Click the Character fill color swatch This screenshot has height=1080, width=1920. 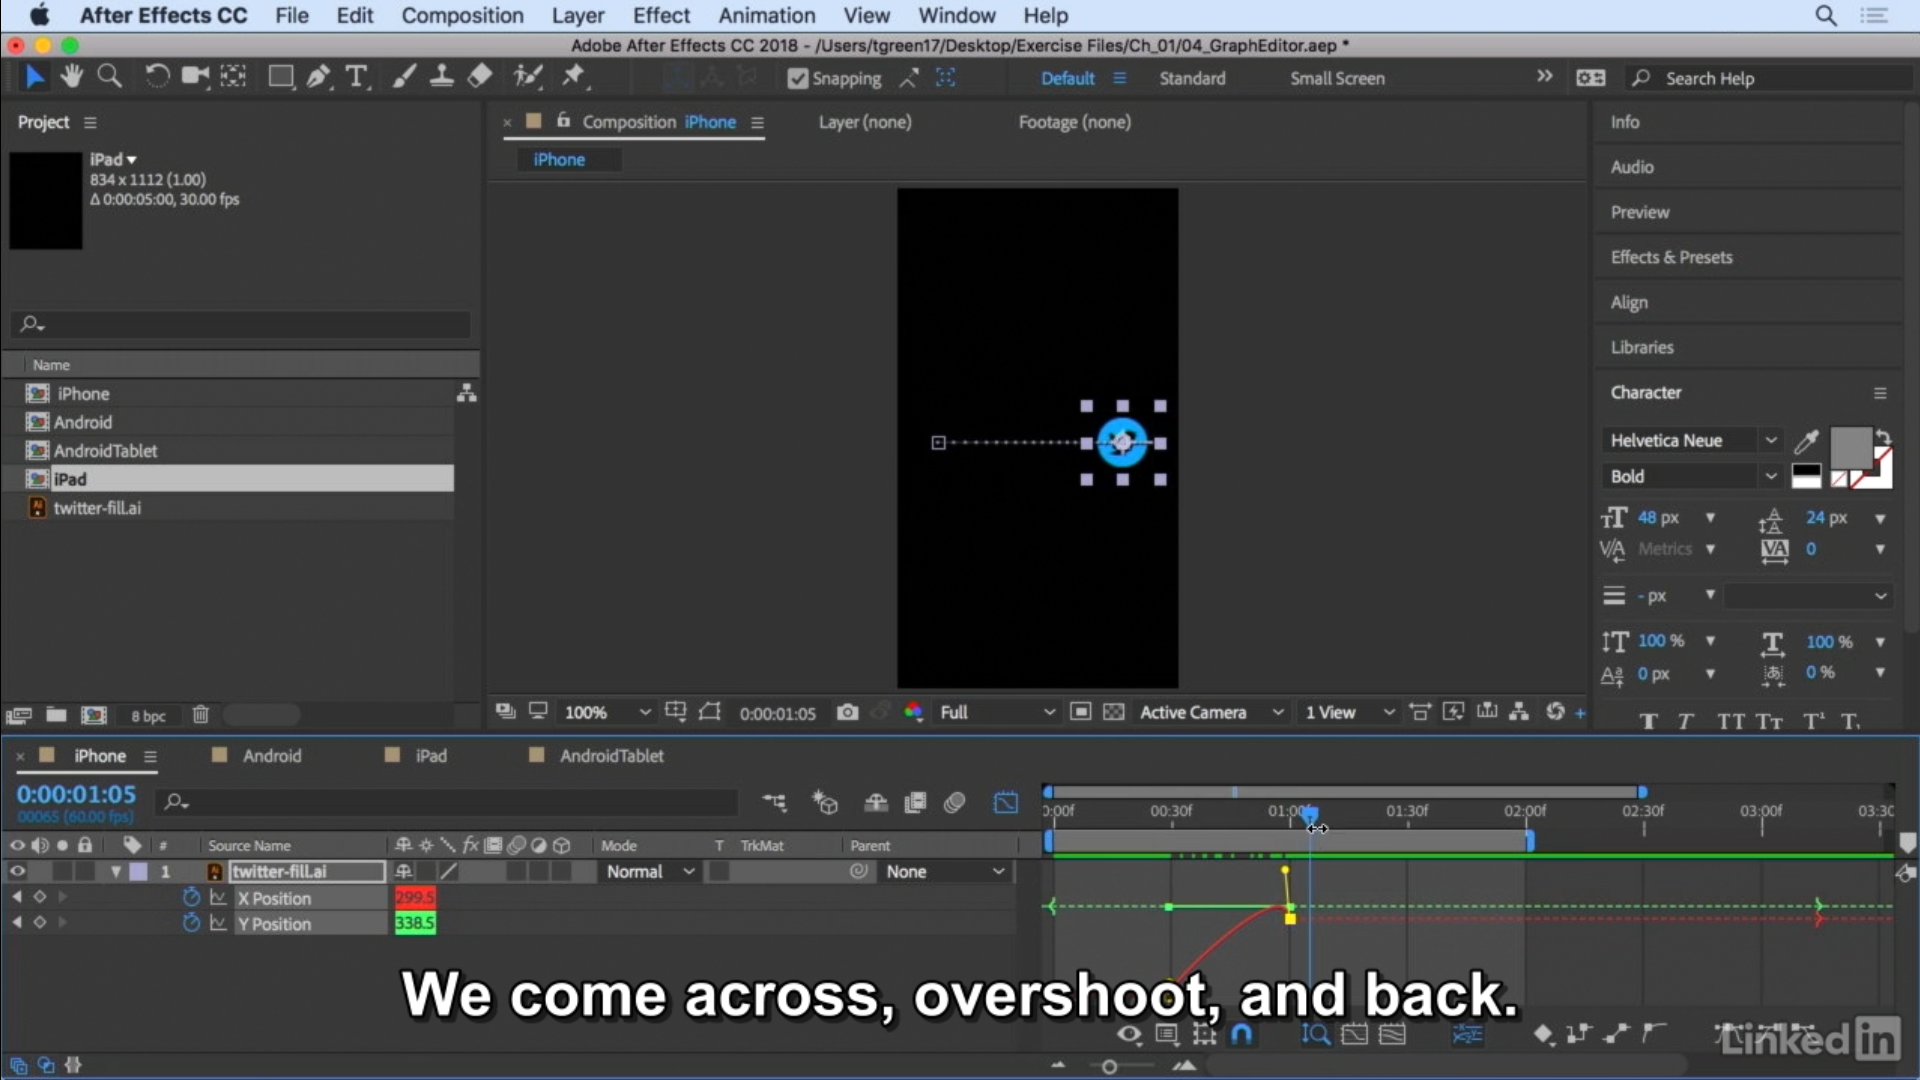click(1851, 447)
